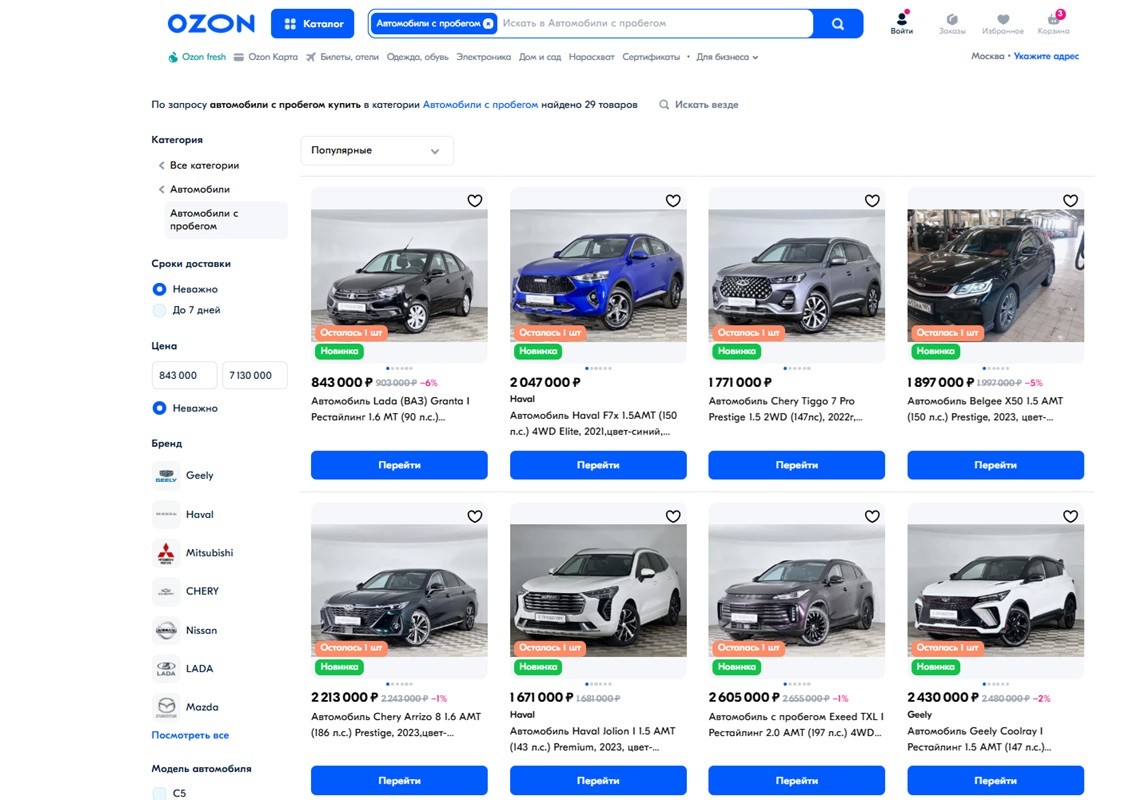Focus the search input field
This screenshot has width=1129, height=800.
pyautogui.click(x=655, y=23)
